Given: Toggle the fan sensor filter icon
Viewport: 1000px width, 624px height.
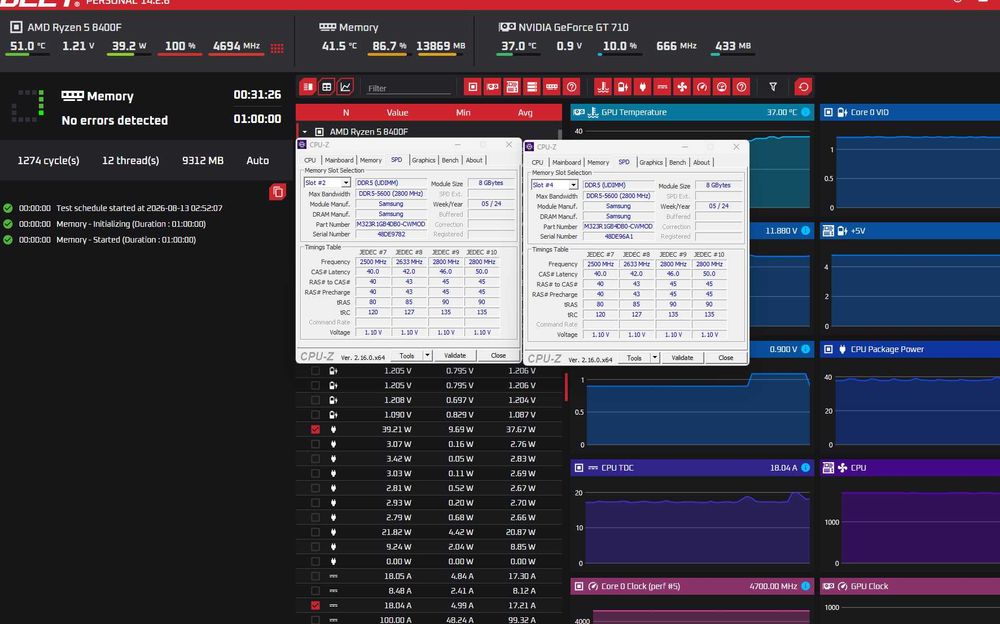Looking at the screenshot, I should (x=682, y=87).
